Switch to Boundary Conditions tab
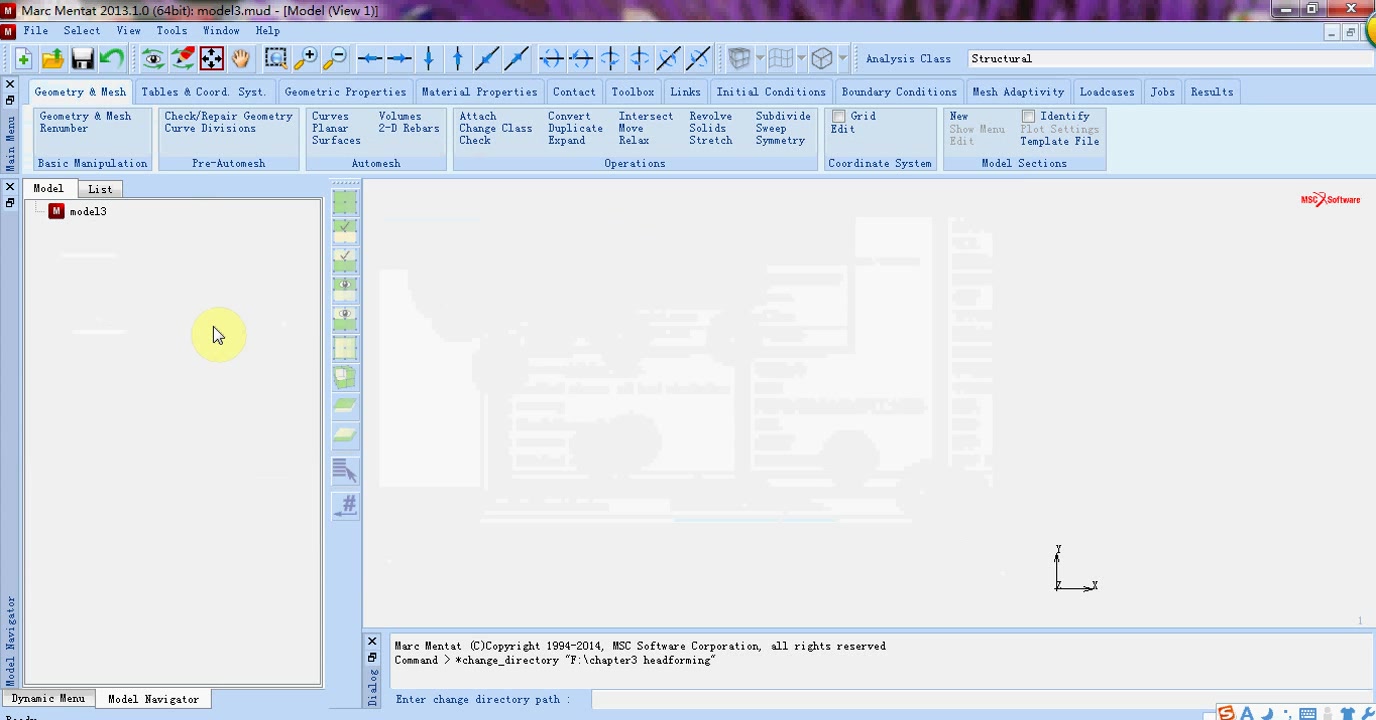Image resolution: width=1376 pixels, height=720 pixels. 899,92
